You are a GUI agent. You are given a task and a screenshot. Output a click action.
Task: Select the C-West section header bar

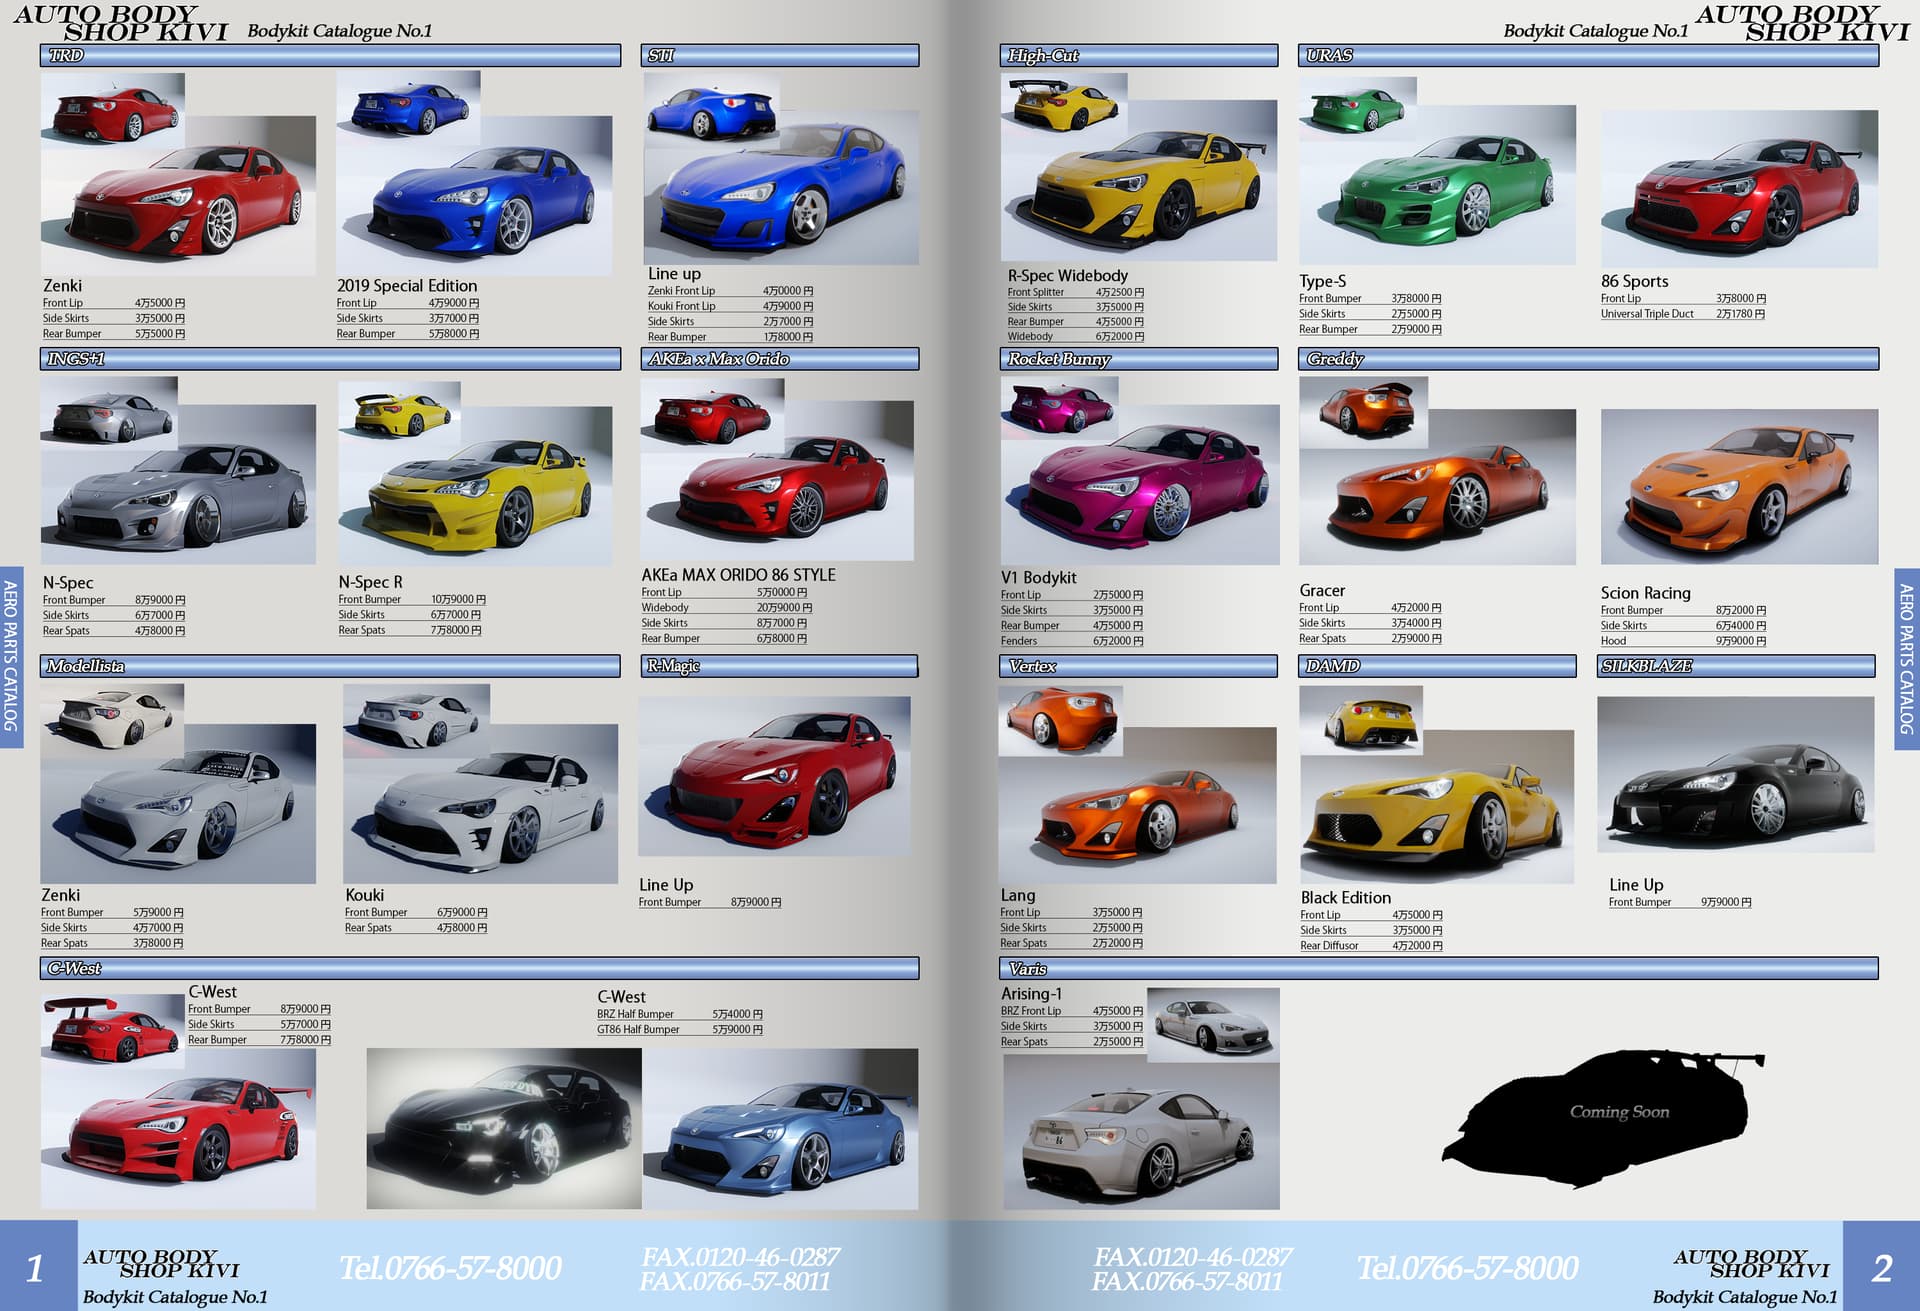tap(479, 968)
